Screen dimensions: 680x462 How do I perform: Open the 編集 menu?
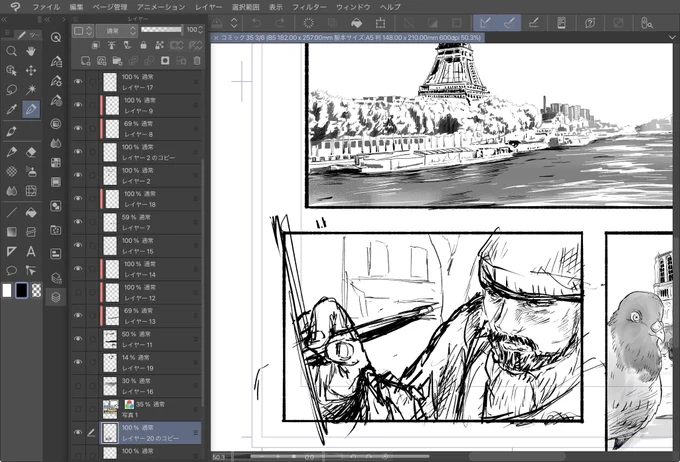point(76,7)
